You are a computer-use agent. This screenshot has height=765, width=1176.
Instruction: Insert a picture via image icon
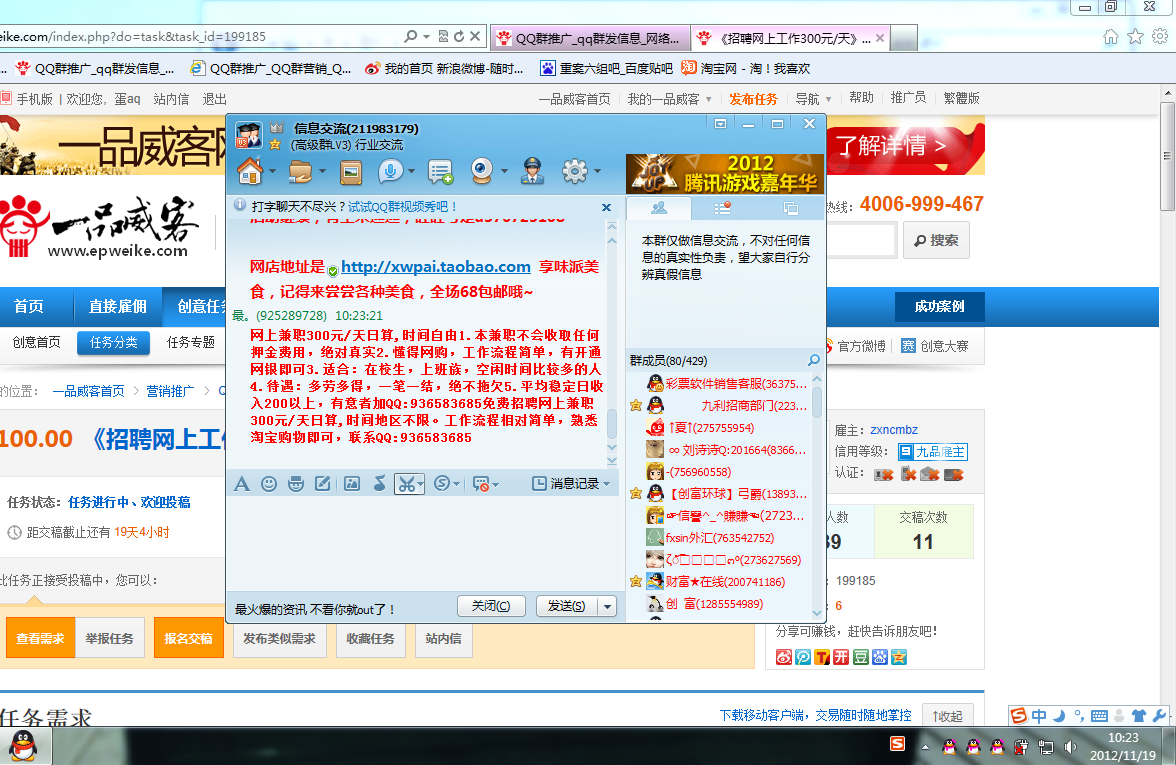[x=352, y=484]
